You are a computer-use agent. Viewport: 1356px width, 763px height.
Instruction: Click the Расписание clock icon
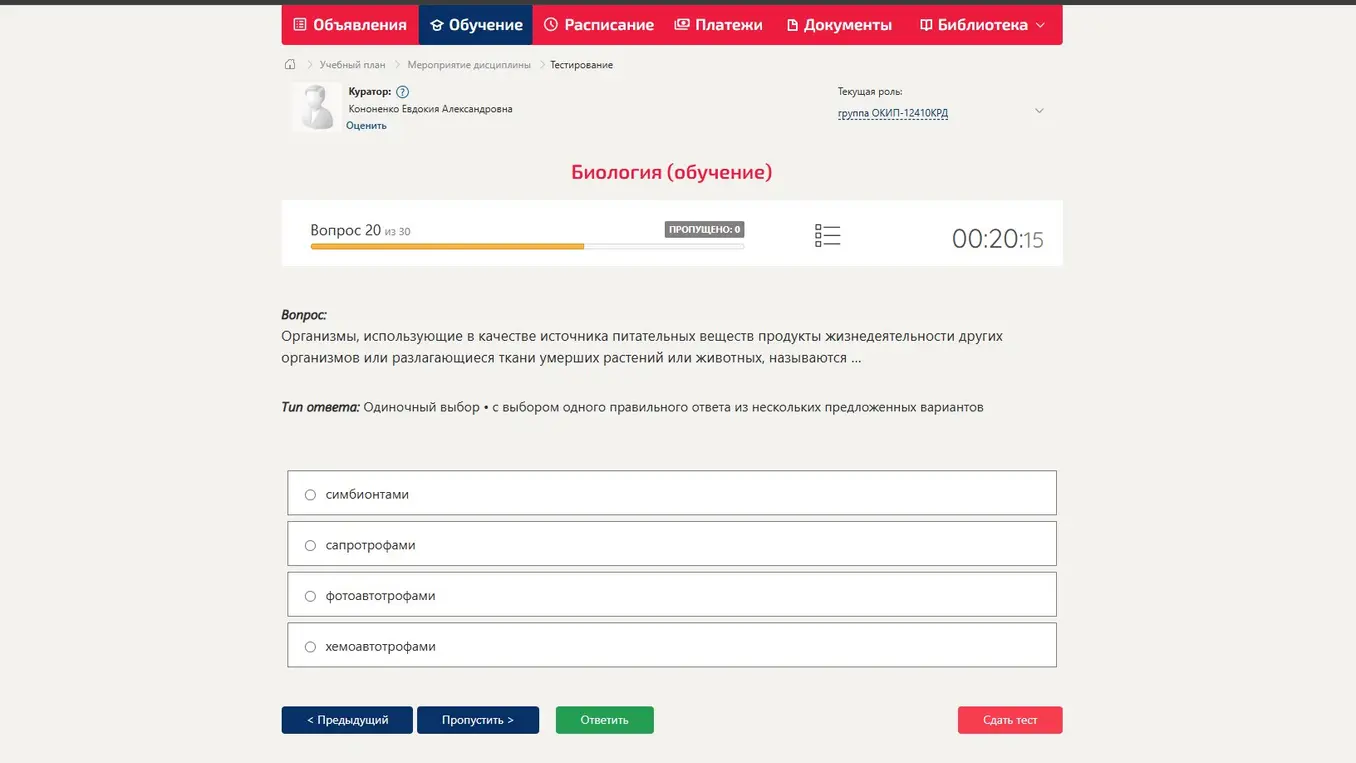click(x=551, y=25)
